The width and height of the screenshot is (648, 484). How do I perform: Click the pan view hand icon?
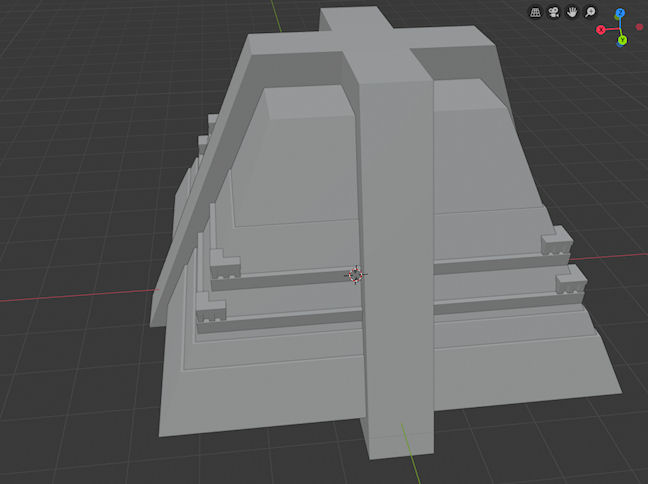click(573, 12)
